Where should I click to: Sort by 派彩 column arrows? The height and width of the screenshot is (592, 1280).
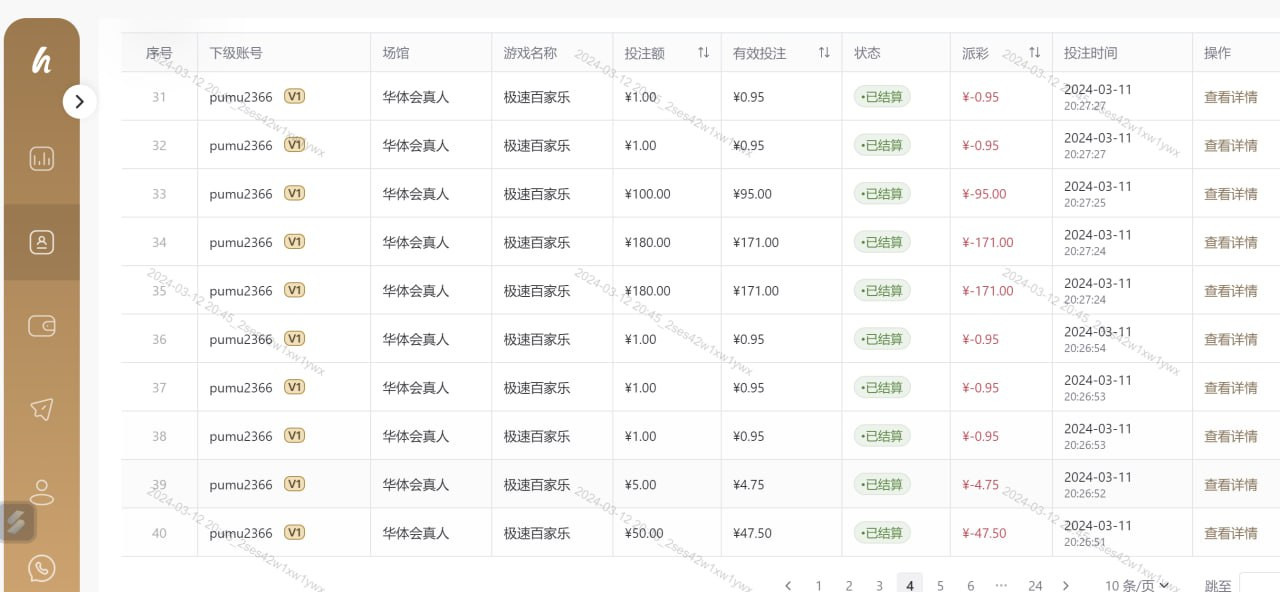pos(1034,53)
